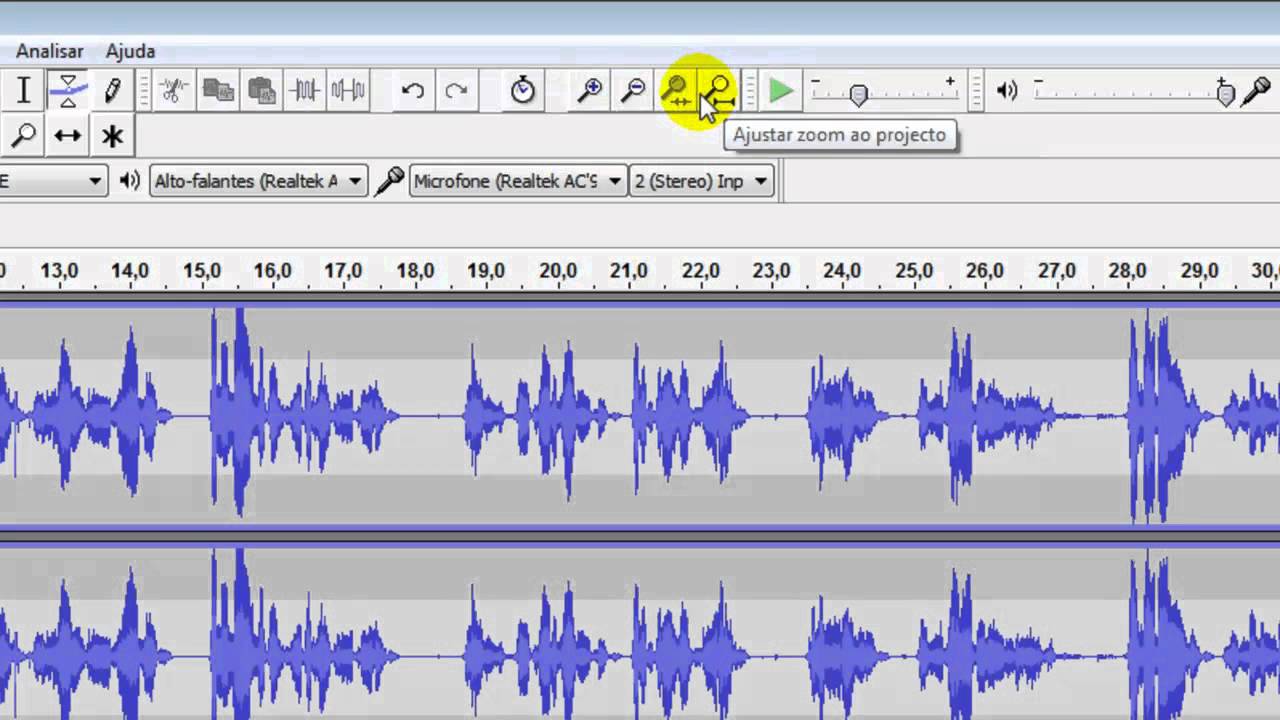The image size is (1280, 720).
Task: Open the Ajuda menu
Action: (x=130, y=51)
